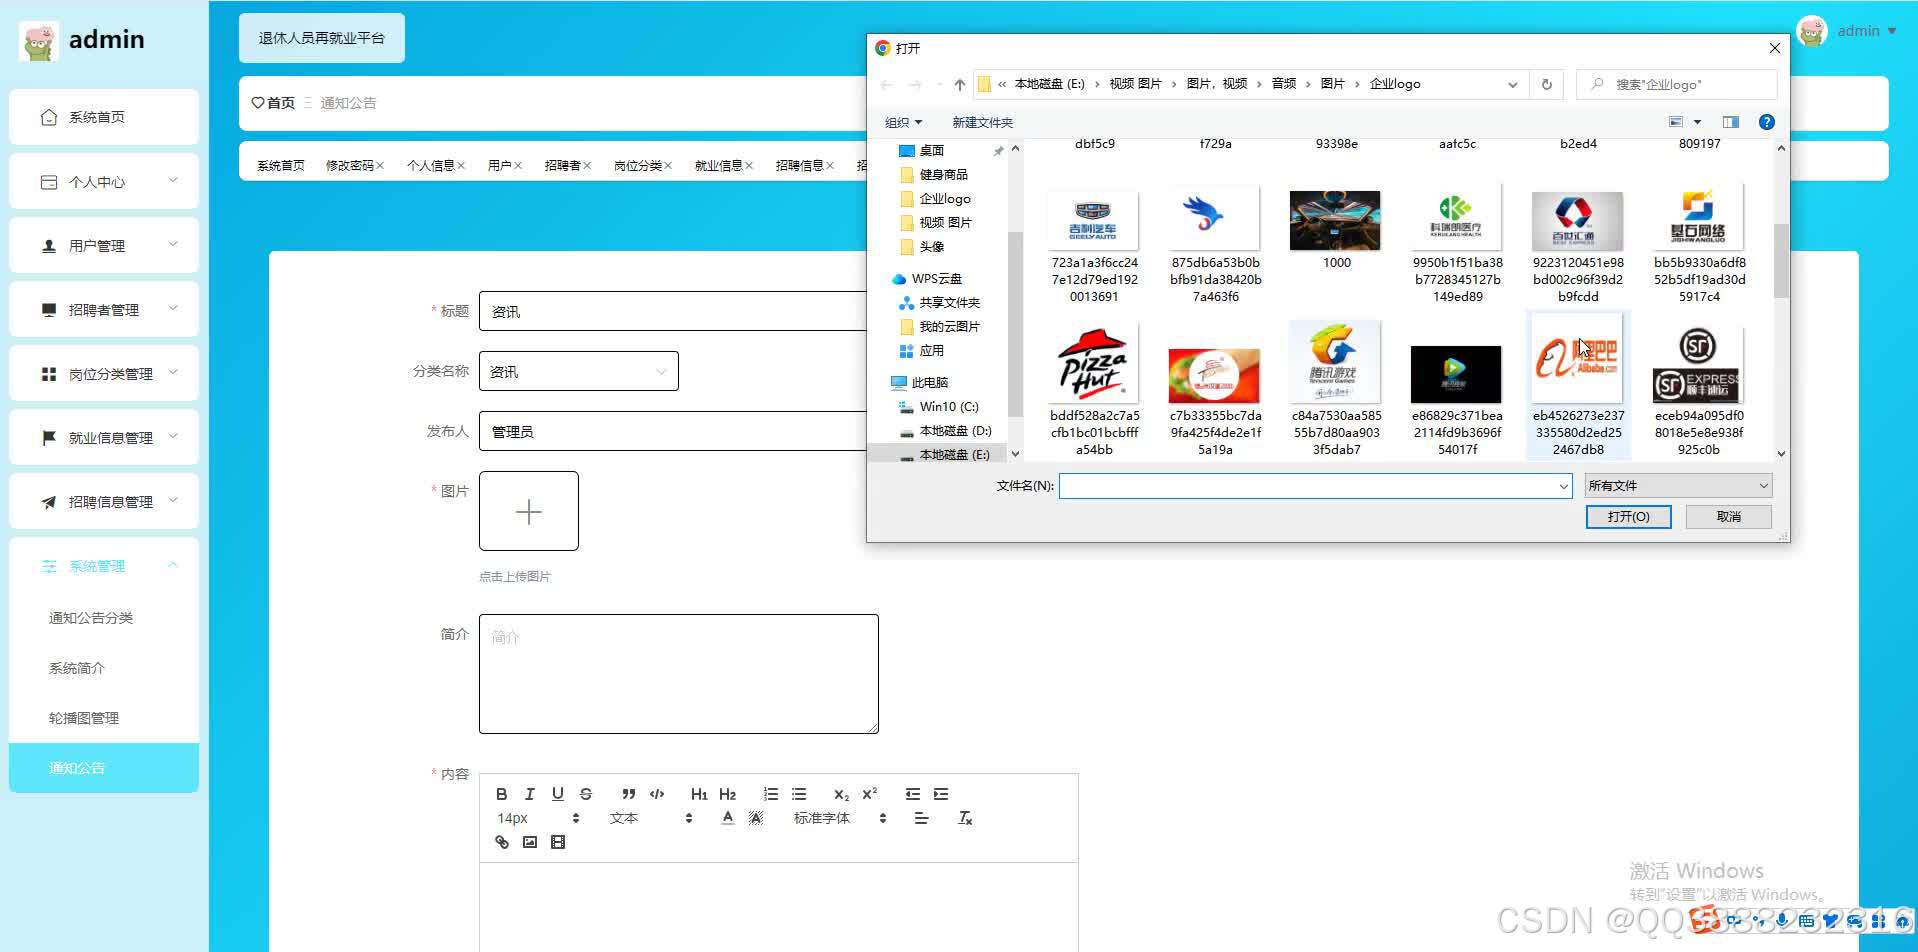1918x952 pixels.
Task: Select 通知公告 in the sidebar
Action: pos(104,768)
